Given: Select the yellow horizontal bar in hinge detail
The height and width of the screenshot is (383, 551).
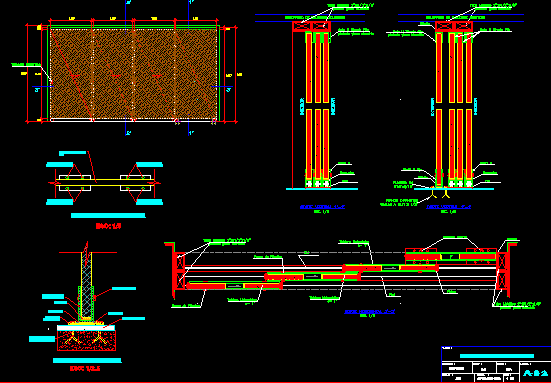Looking at the screenshot, I should [105, 183].
